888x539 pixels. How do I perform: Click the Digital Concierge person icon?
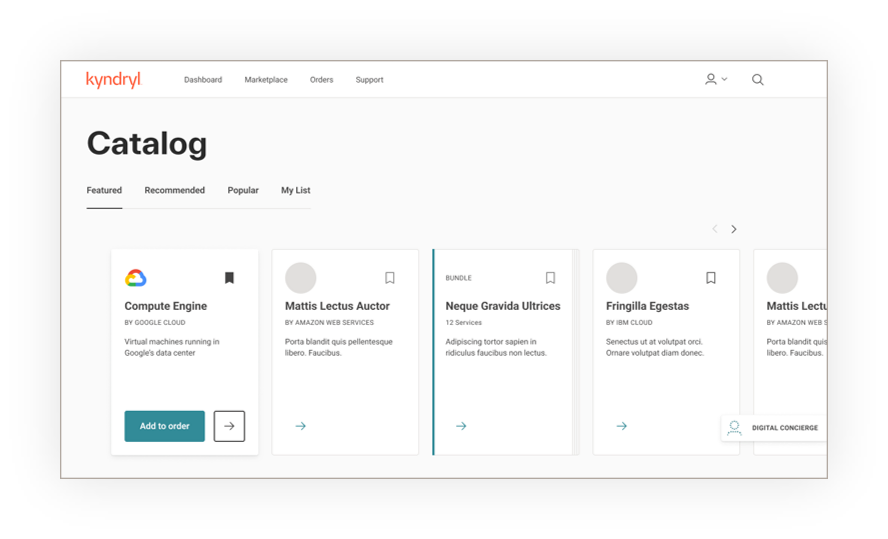click(x=735, y=428)
